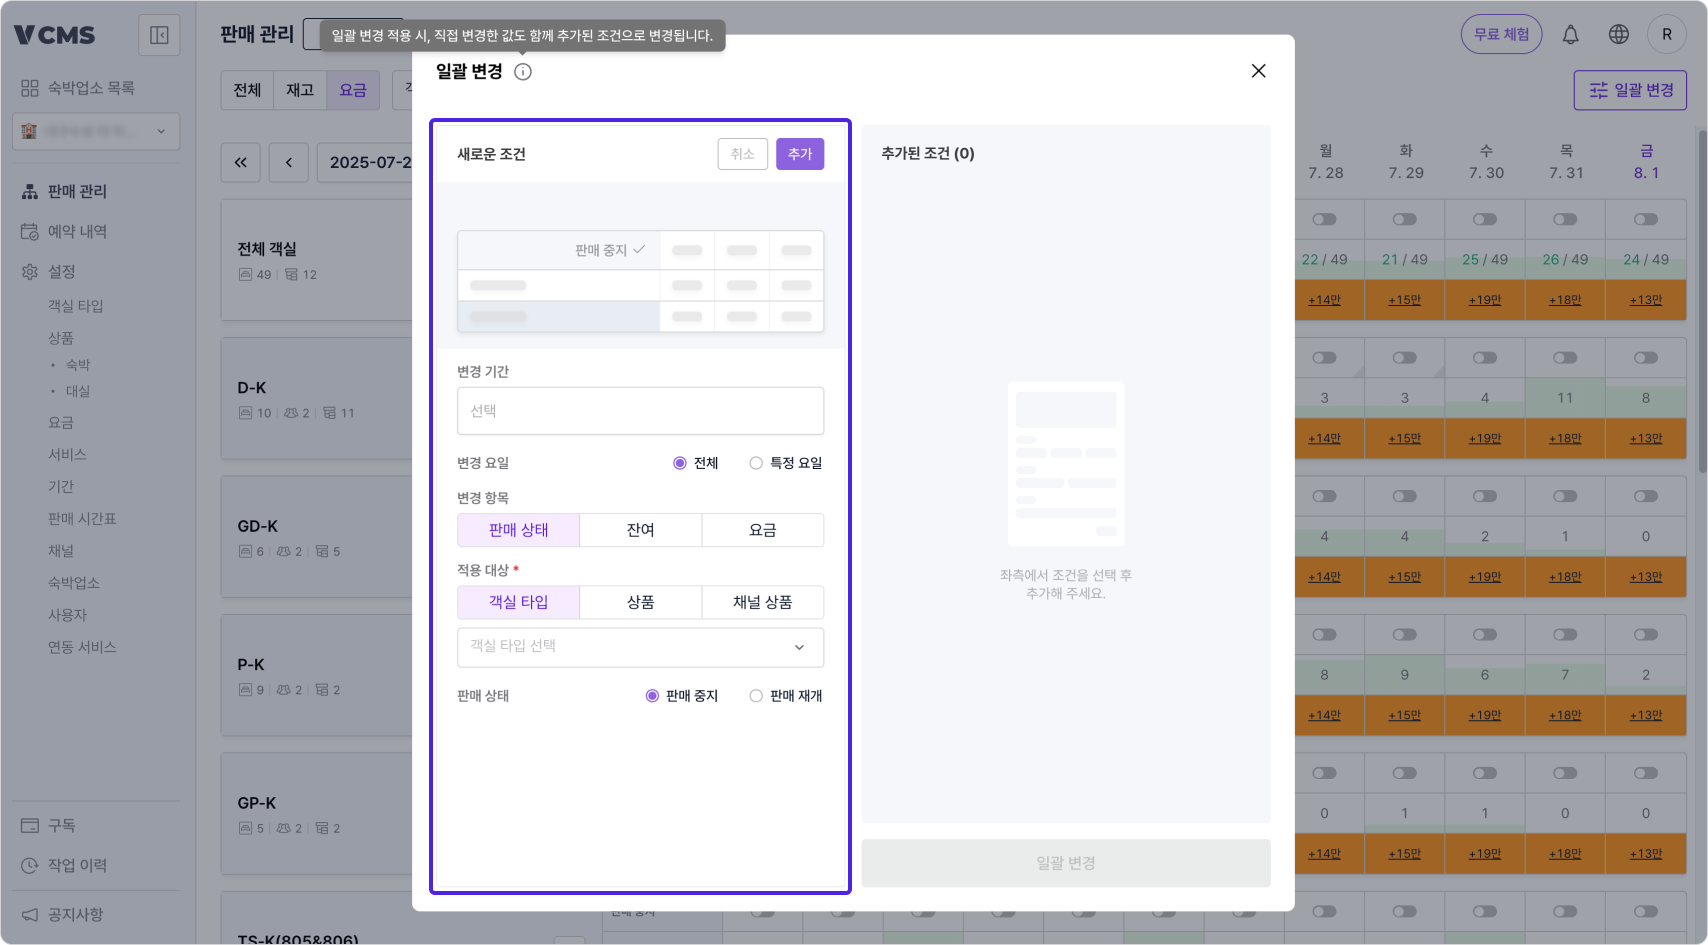Open the 변경 기간 date selector
This screenshot has height=945, width=1708.
pos(640,410)
